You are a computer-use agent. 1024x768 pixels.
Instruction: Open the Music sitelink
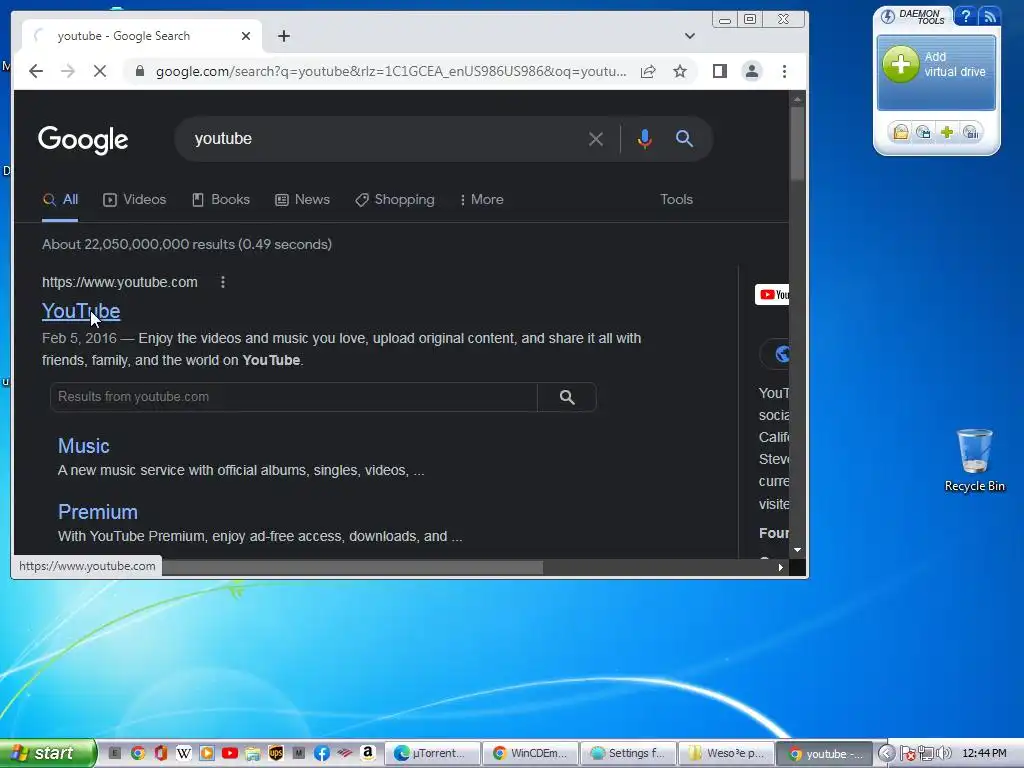[x=84, y=446]
